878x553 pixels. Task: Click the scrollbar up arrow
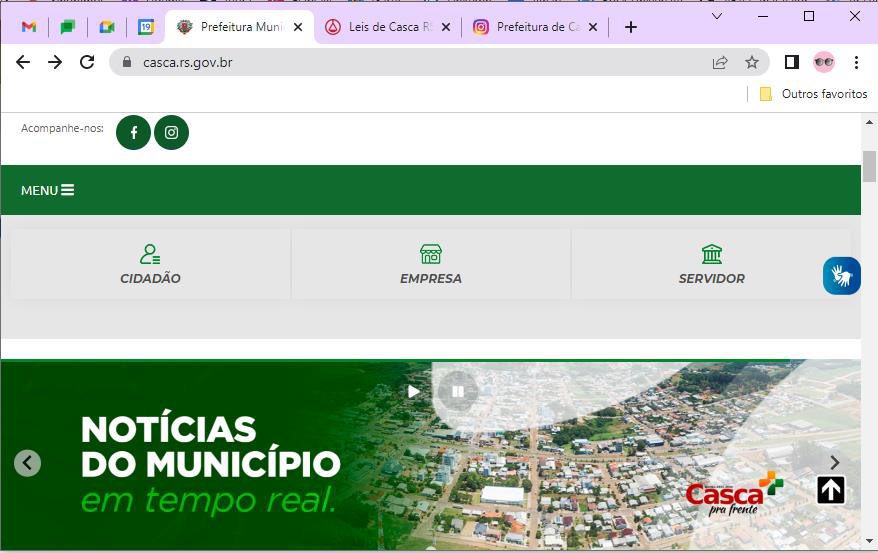pyautogui.click(x=869, y=122)
